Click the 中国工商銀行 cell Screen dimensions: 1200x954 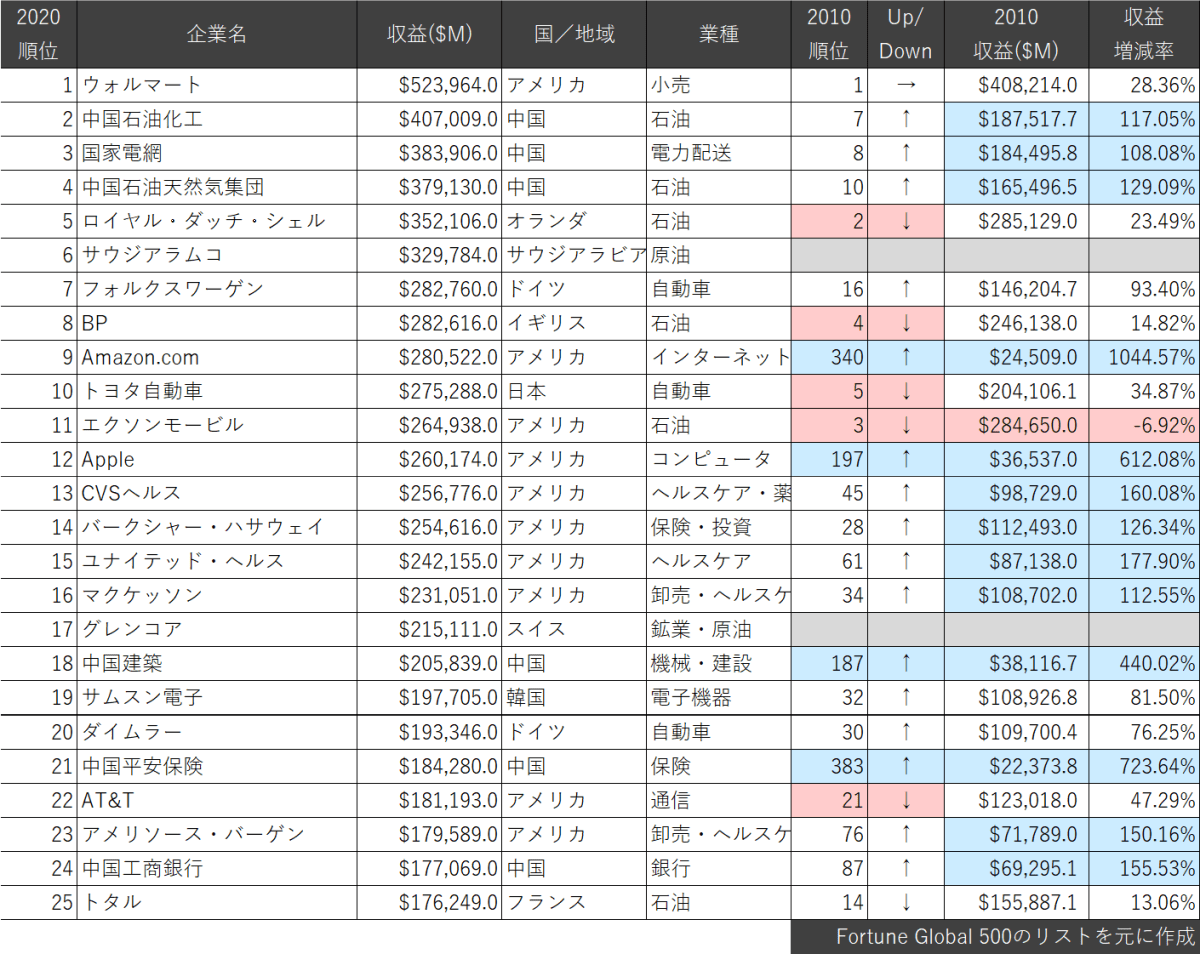pyautogui.click(x=216, y=867)
